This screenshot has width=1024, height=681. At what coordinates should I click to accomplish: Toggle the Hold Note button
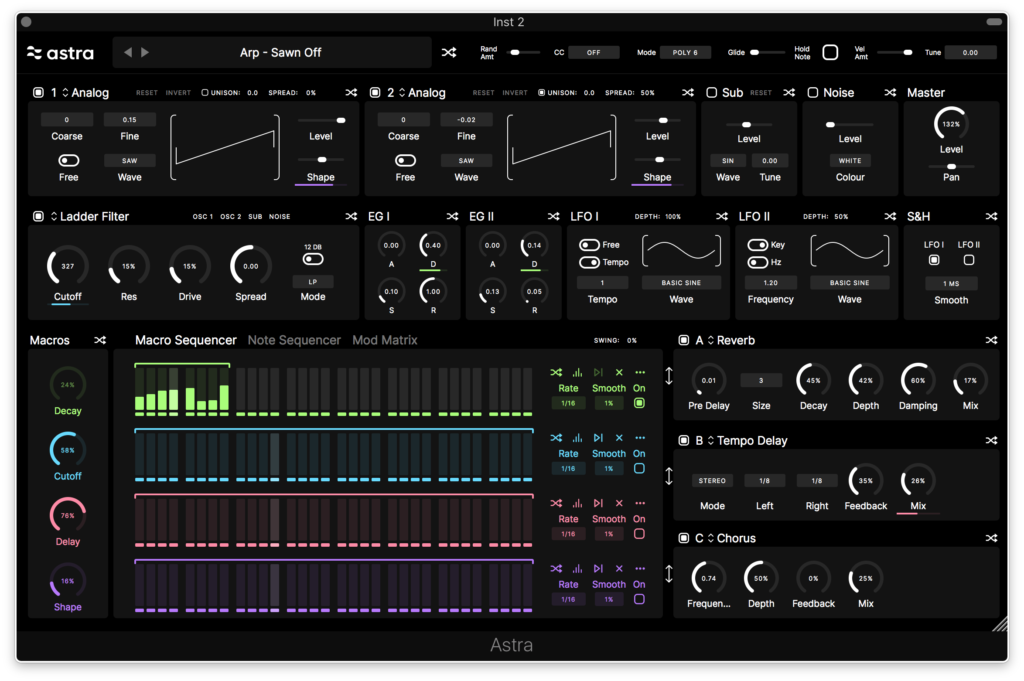click(x=830, y=52)
